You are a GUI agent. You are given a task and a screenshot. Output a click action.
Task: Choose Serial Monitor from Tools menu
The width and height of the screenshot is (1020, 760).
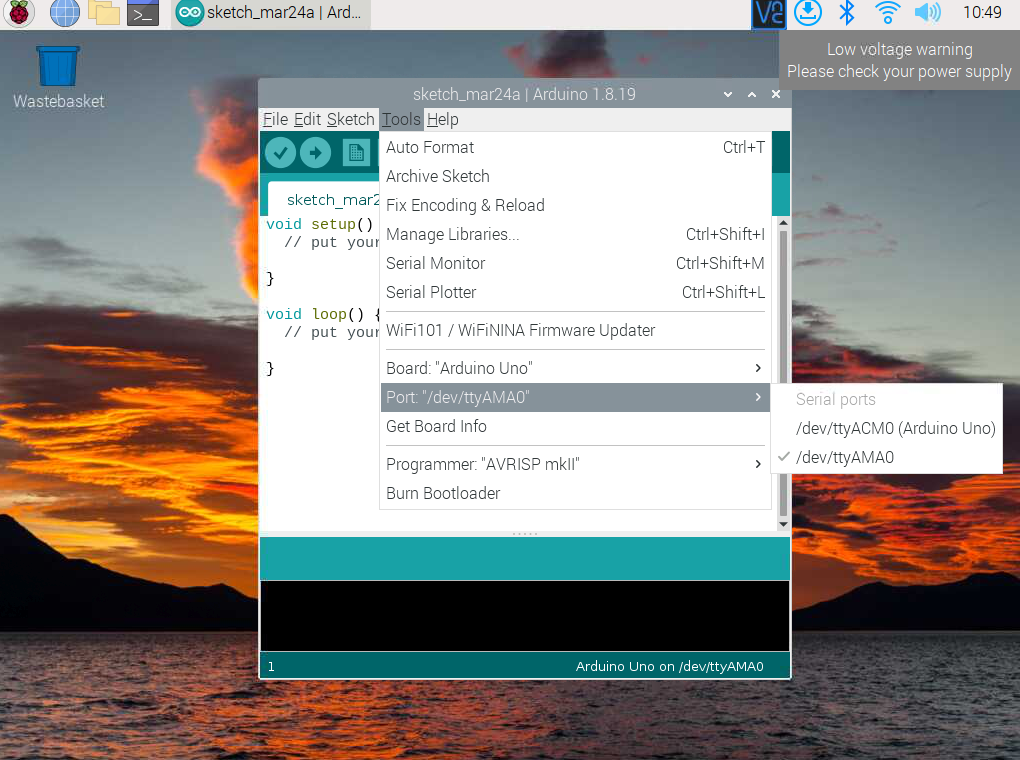click(x=436, y=263)
